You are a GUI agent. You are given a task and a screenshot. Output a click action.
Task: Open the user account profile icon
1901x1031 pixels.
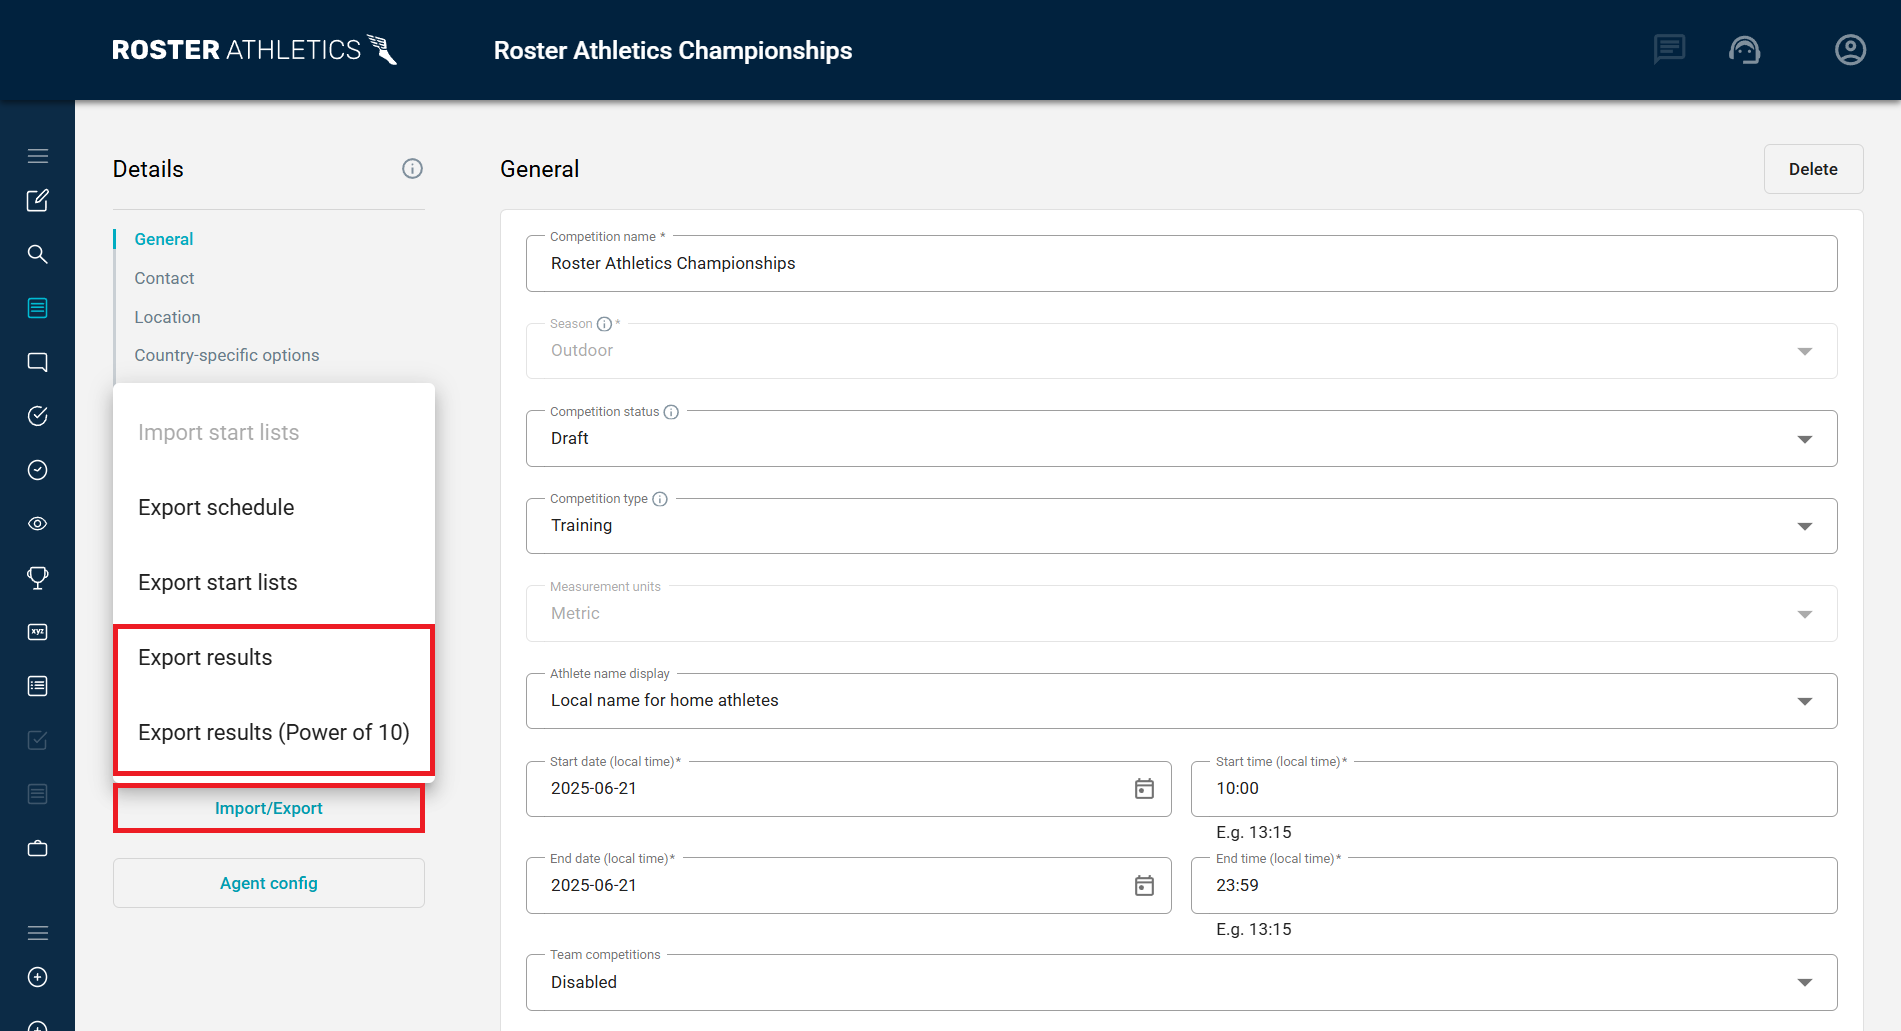click(1850, 49)
